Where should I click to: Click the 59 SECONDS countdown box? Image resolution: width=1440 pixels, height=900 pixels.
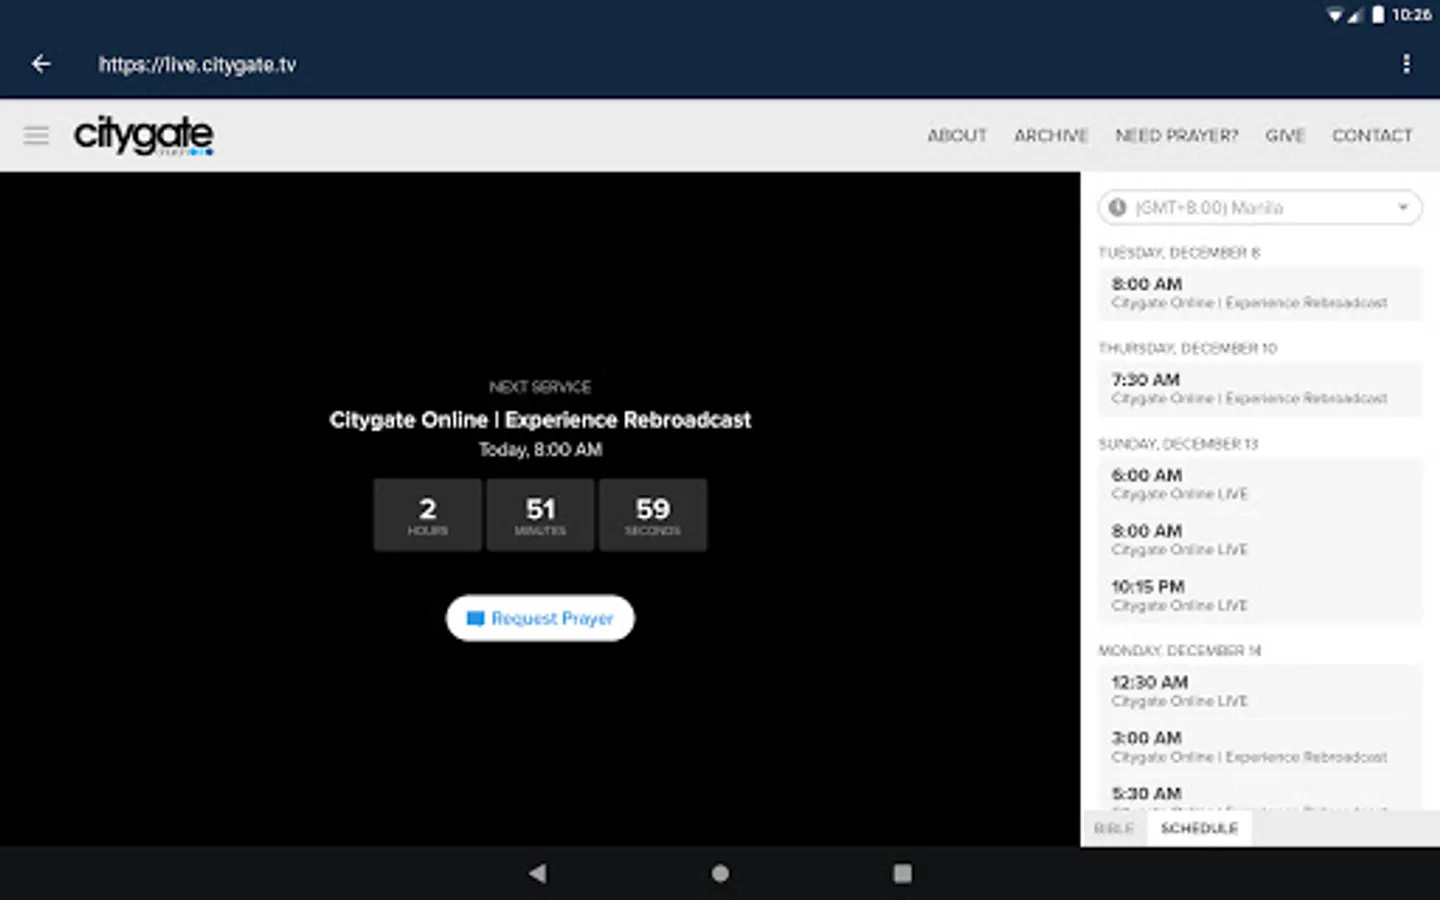click(x=653, y=515)
